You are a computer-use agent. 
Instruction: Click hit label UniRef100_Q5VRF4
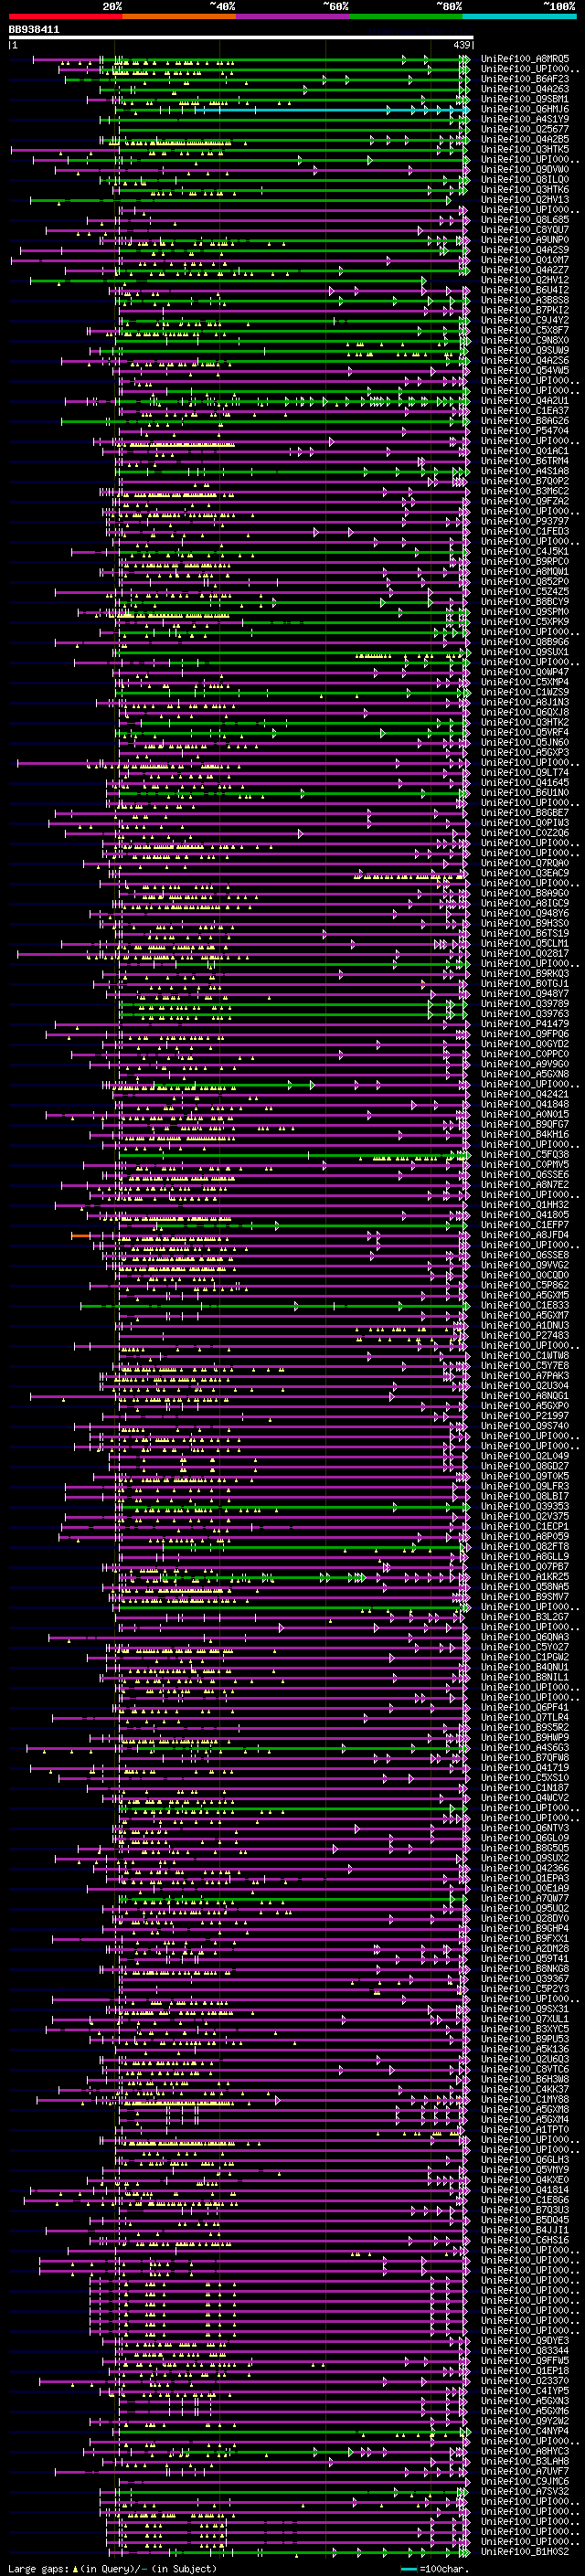click(x=525, y=732)
